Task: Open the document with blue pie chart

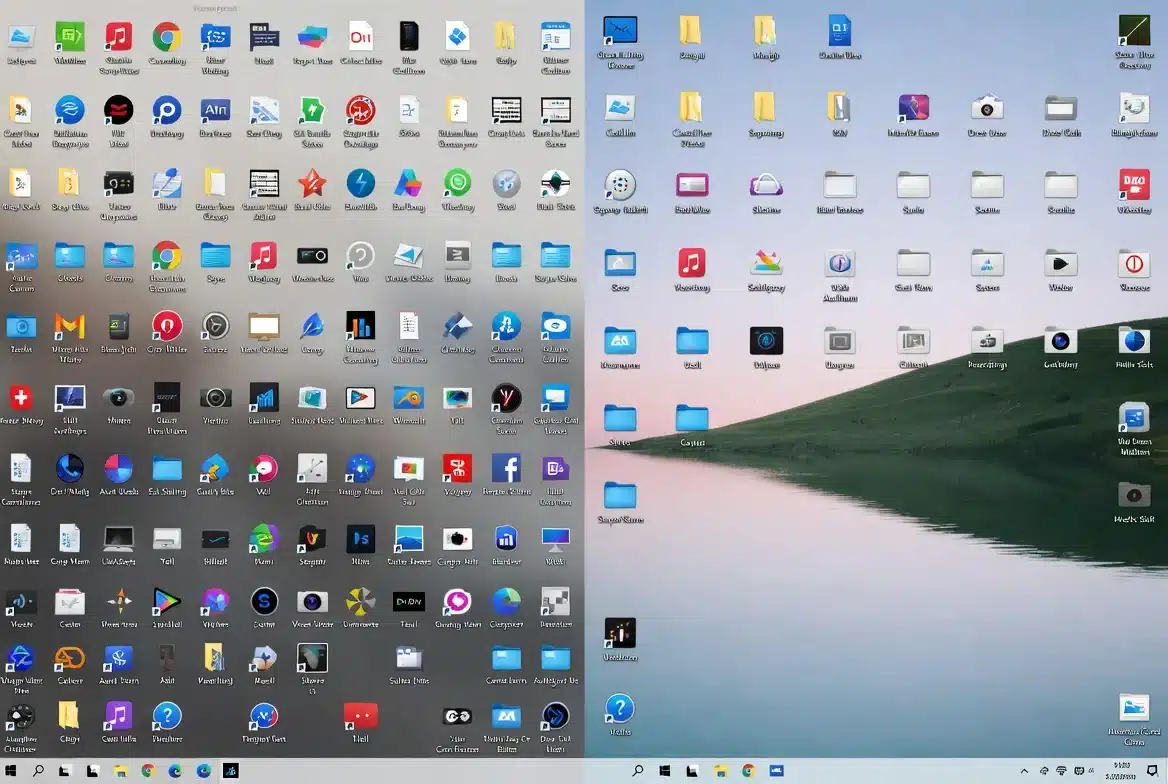Action: tap(1134, 341)
